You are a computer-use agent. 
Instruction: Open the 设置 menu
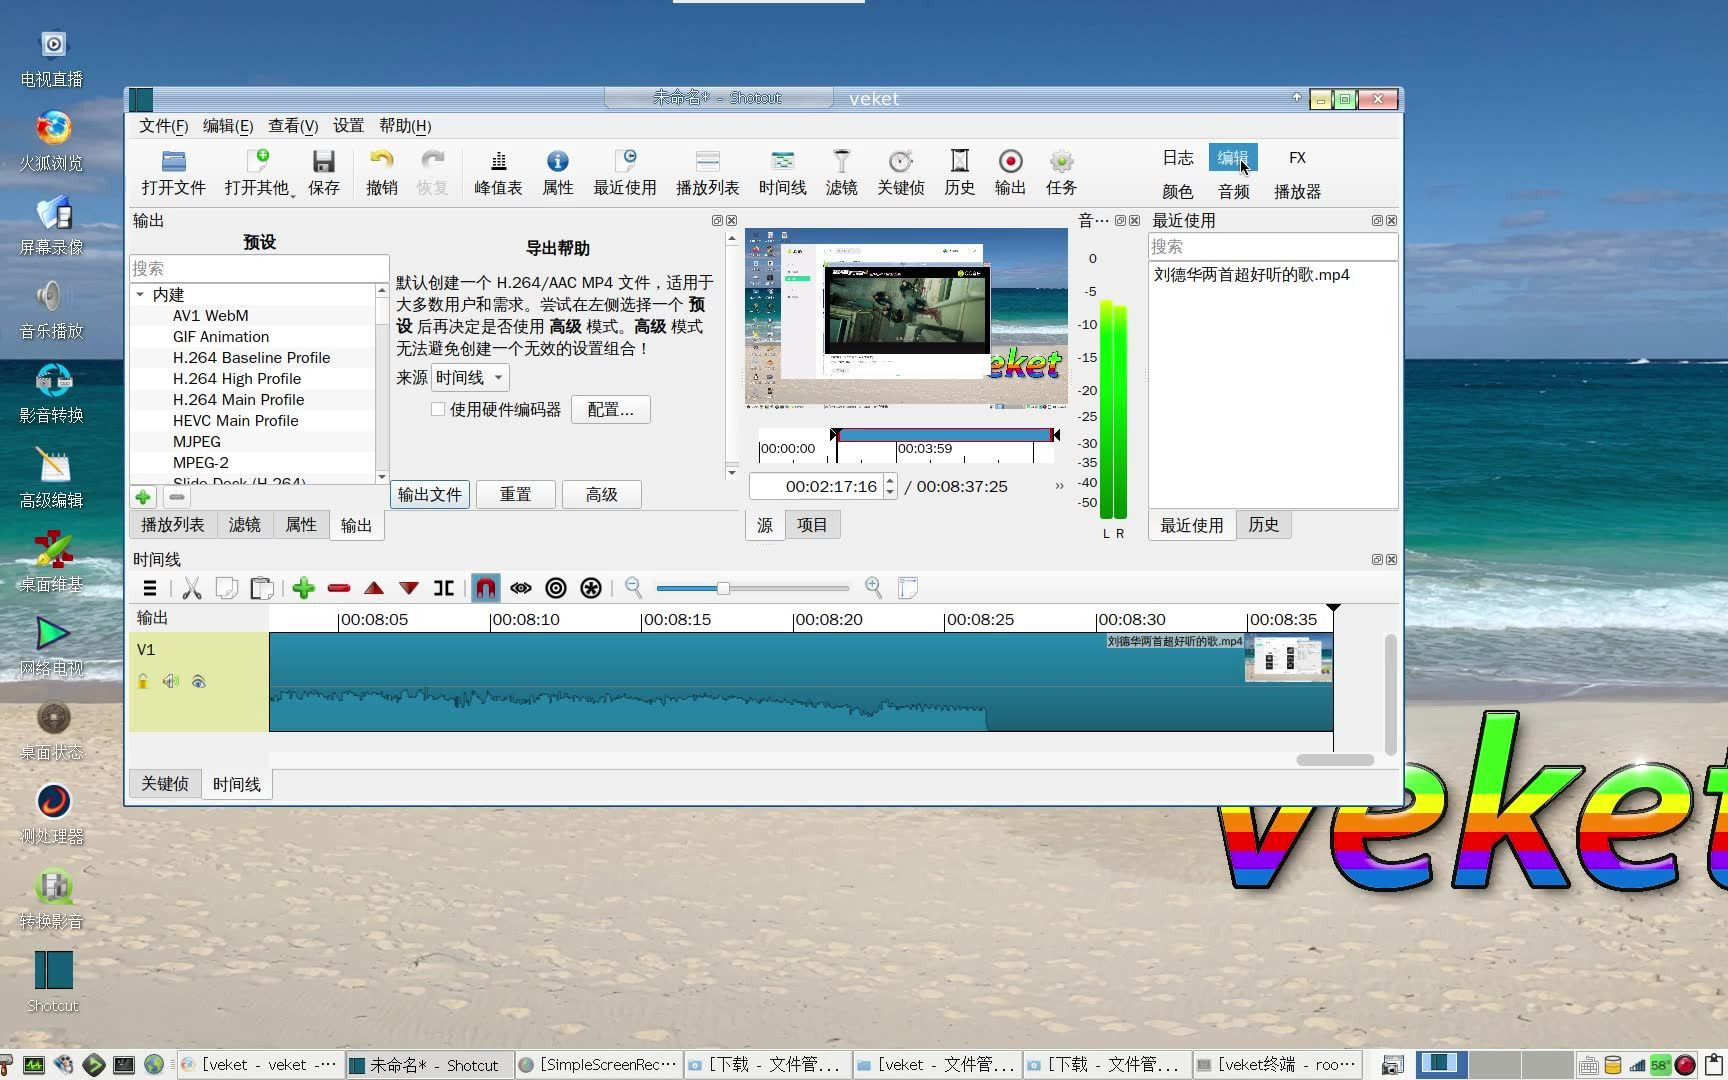(x=348, y=125)
